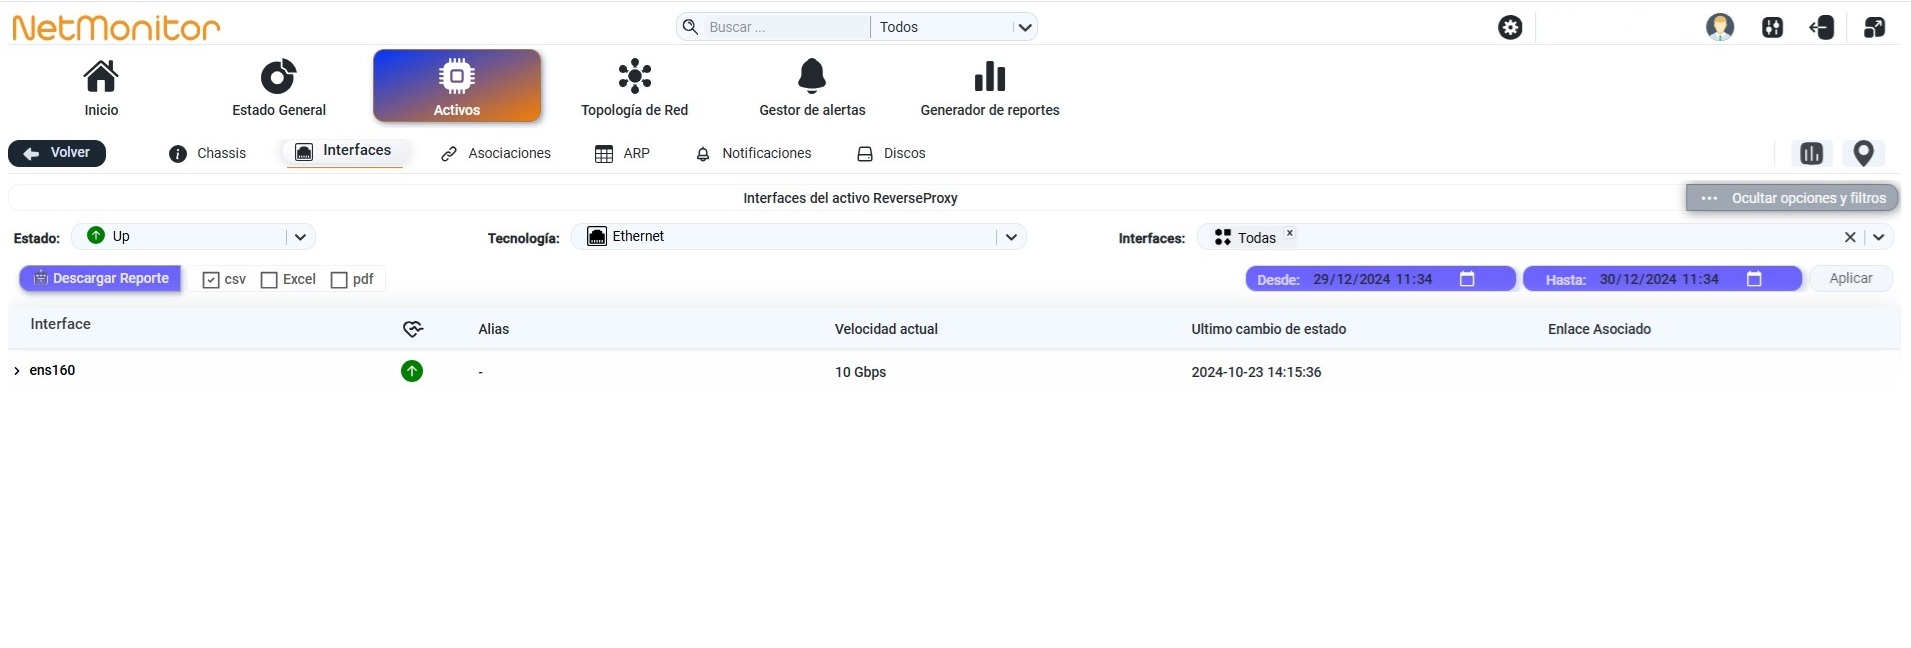The image size is (1911, 648).
Task: Click the Desde date field
Action: pyautogui.click(x=1381, y=279)
